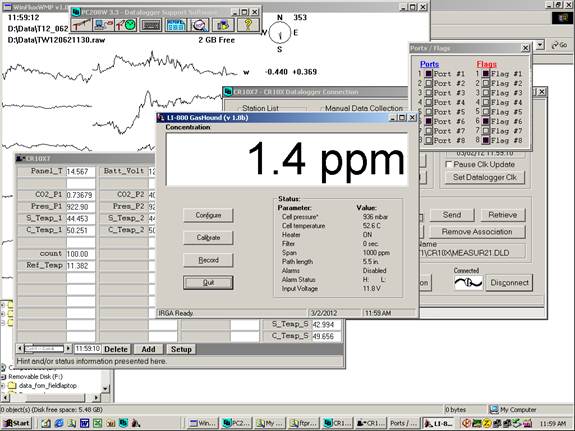
Task: Click the red circle icon in system tray
Action: 467,423
